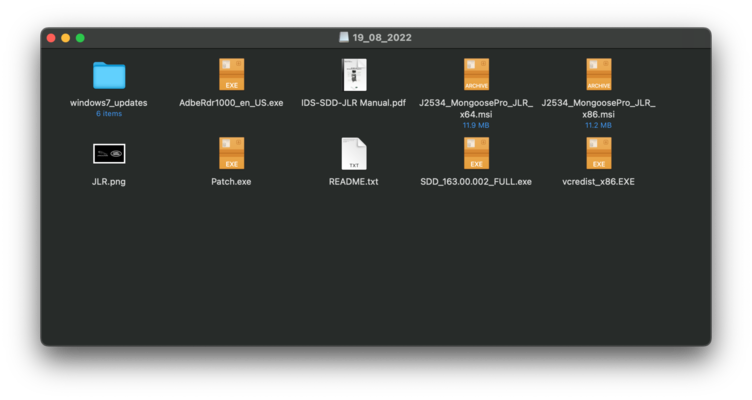The width and height of the screenshot is (752, 400).
Task: Click the JLR.png file name
Action: (x=109, y=182)
